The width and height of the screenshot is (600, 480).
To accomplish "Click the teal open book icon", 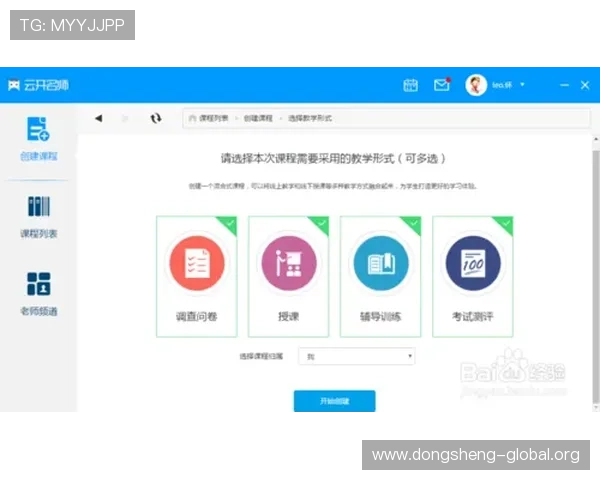I will tap(381, 263).
